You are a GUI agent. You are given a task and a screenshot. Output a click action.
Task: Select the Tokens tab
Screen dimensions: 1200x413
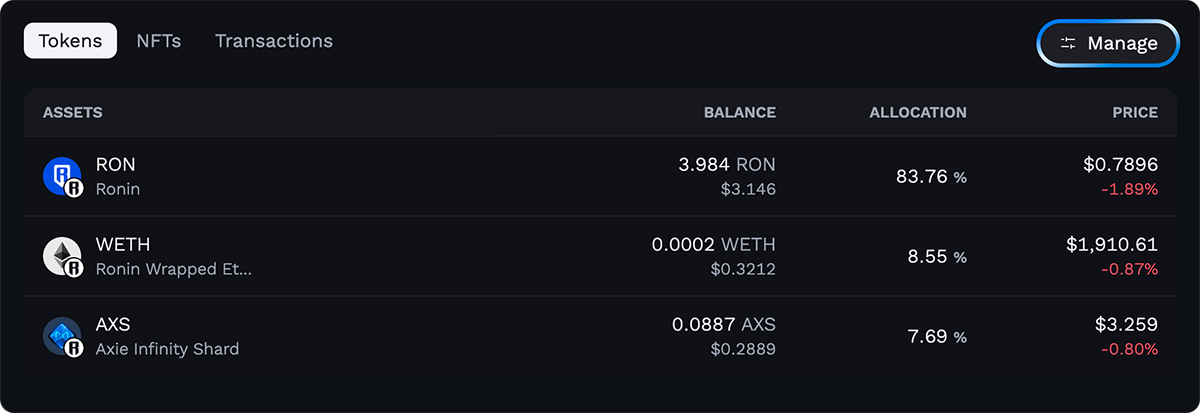point(70,41)
